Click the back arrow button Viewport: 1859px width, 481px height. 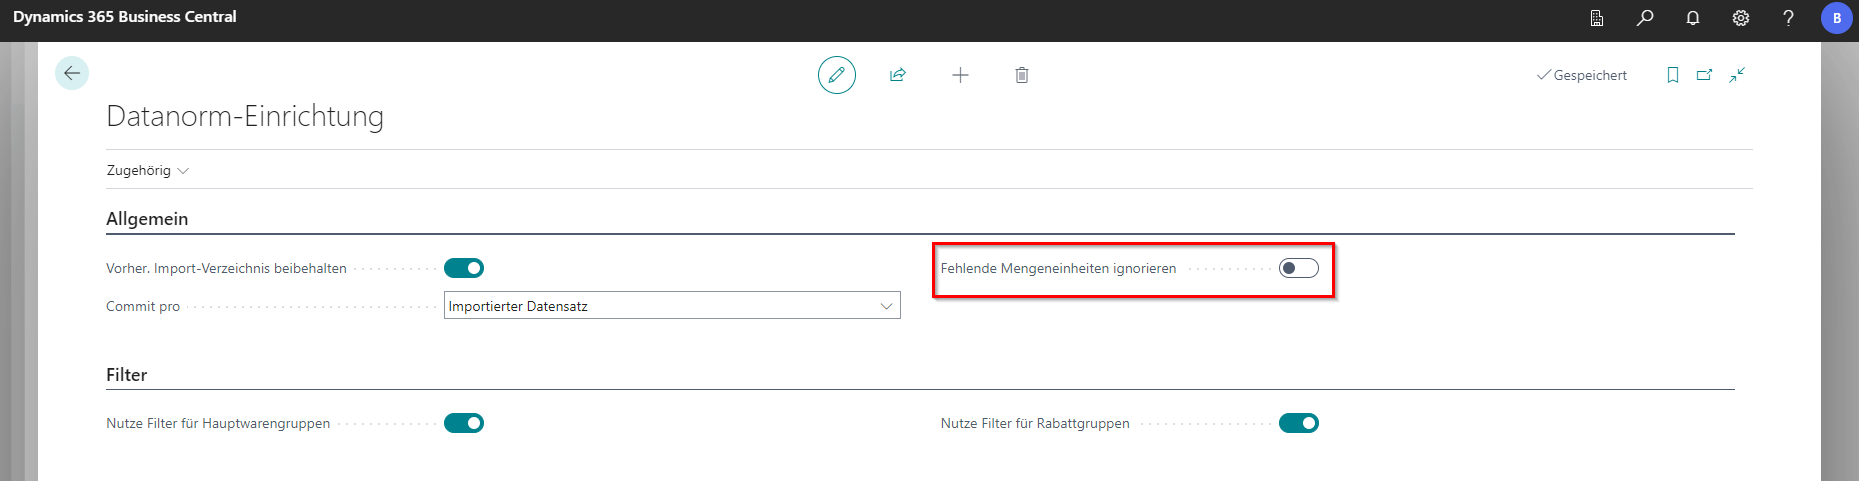pyautogui.click(x=72, y=73)
